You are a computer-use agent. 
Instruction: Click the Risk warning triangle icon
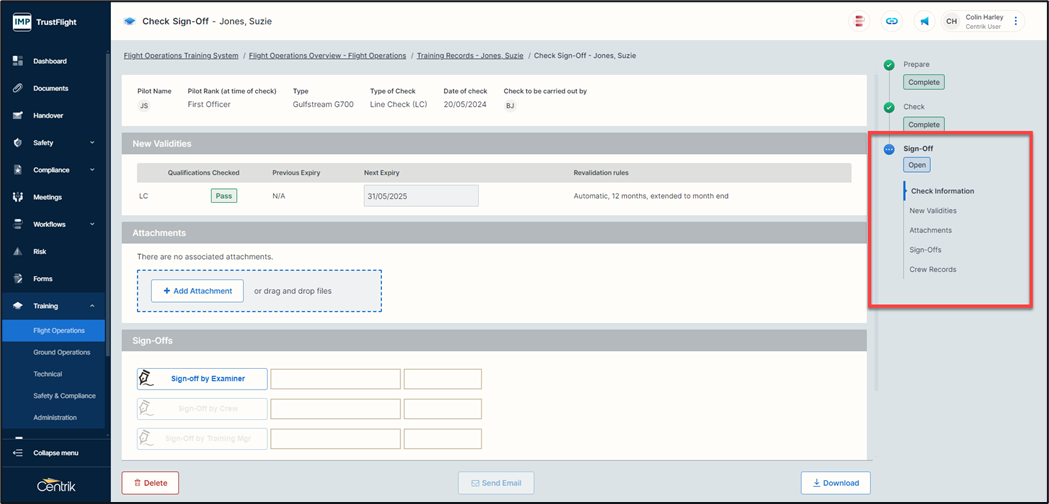tap(18, 252)
